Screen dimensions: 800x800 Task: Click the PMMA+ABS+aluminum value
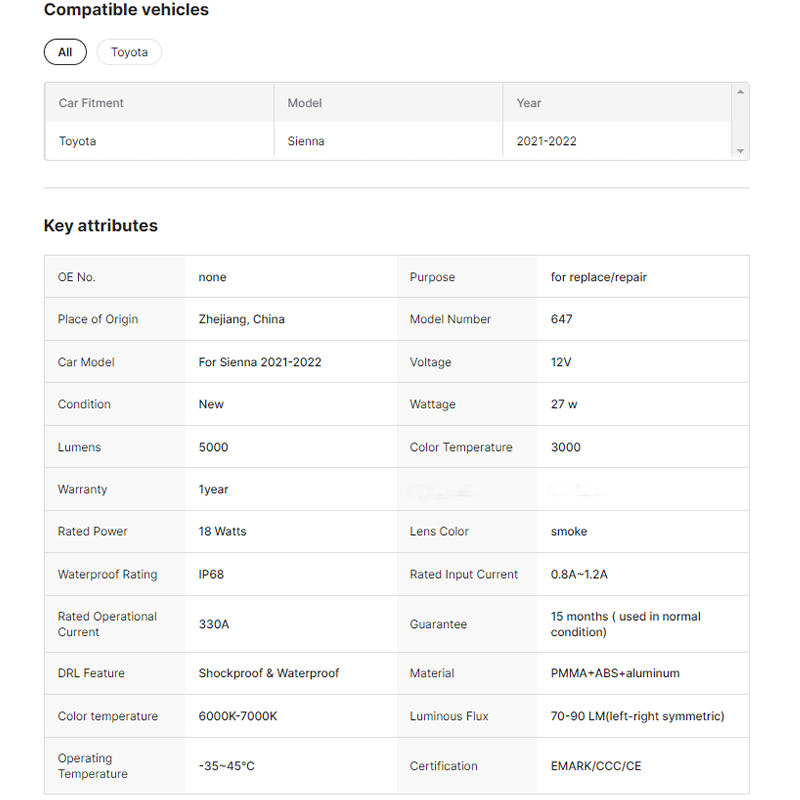click(x=615, y=673)
